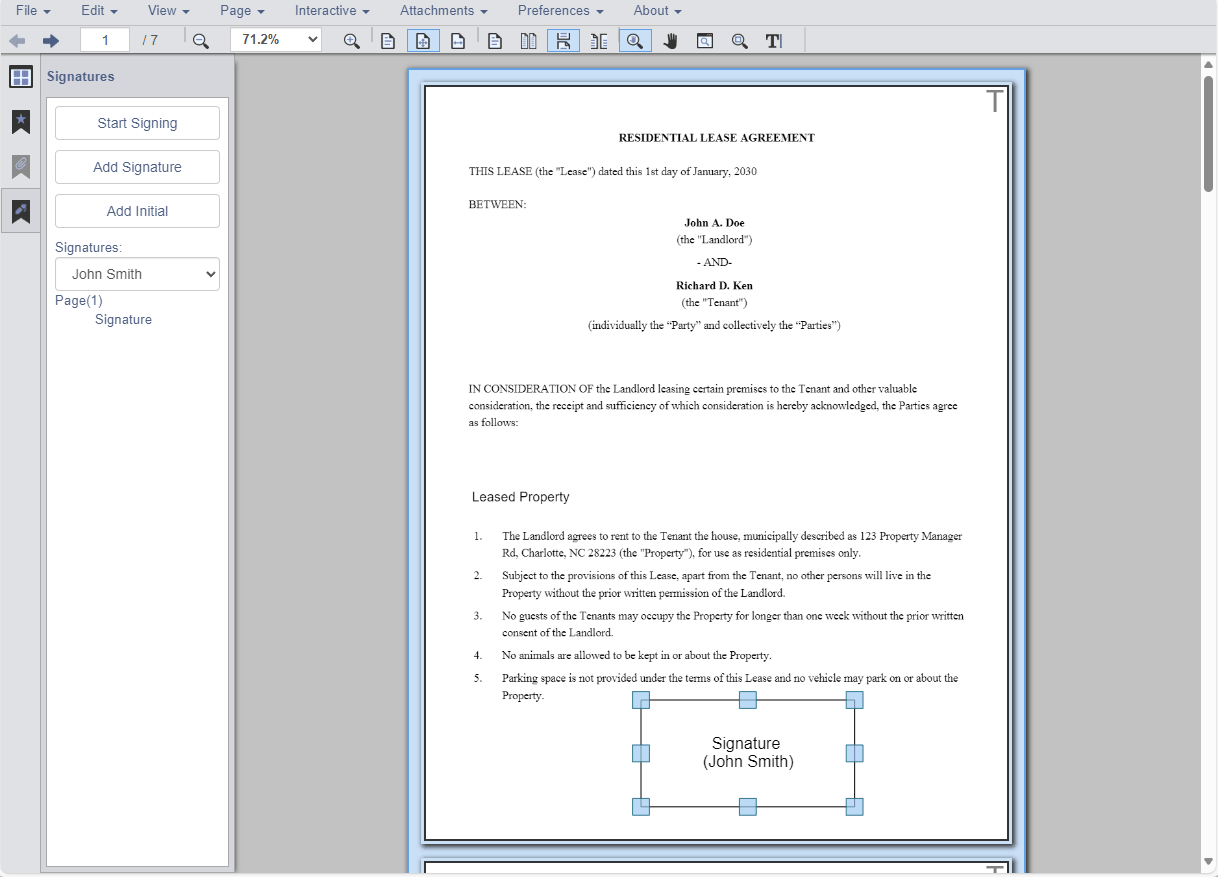Screen dimensions: 1218x877
Task: Select the loupe magnifier tool
Action: [739, 41]
